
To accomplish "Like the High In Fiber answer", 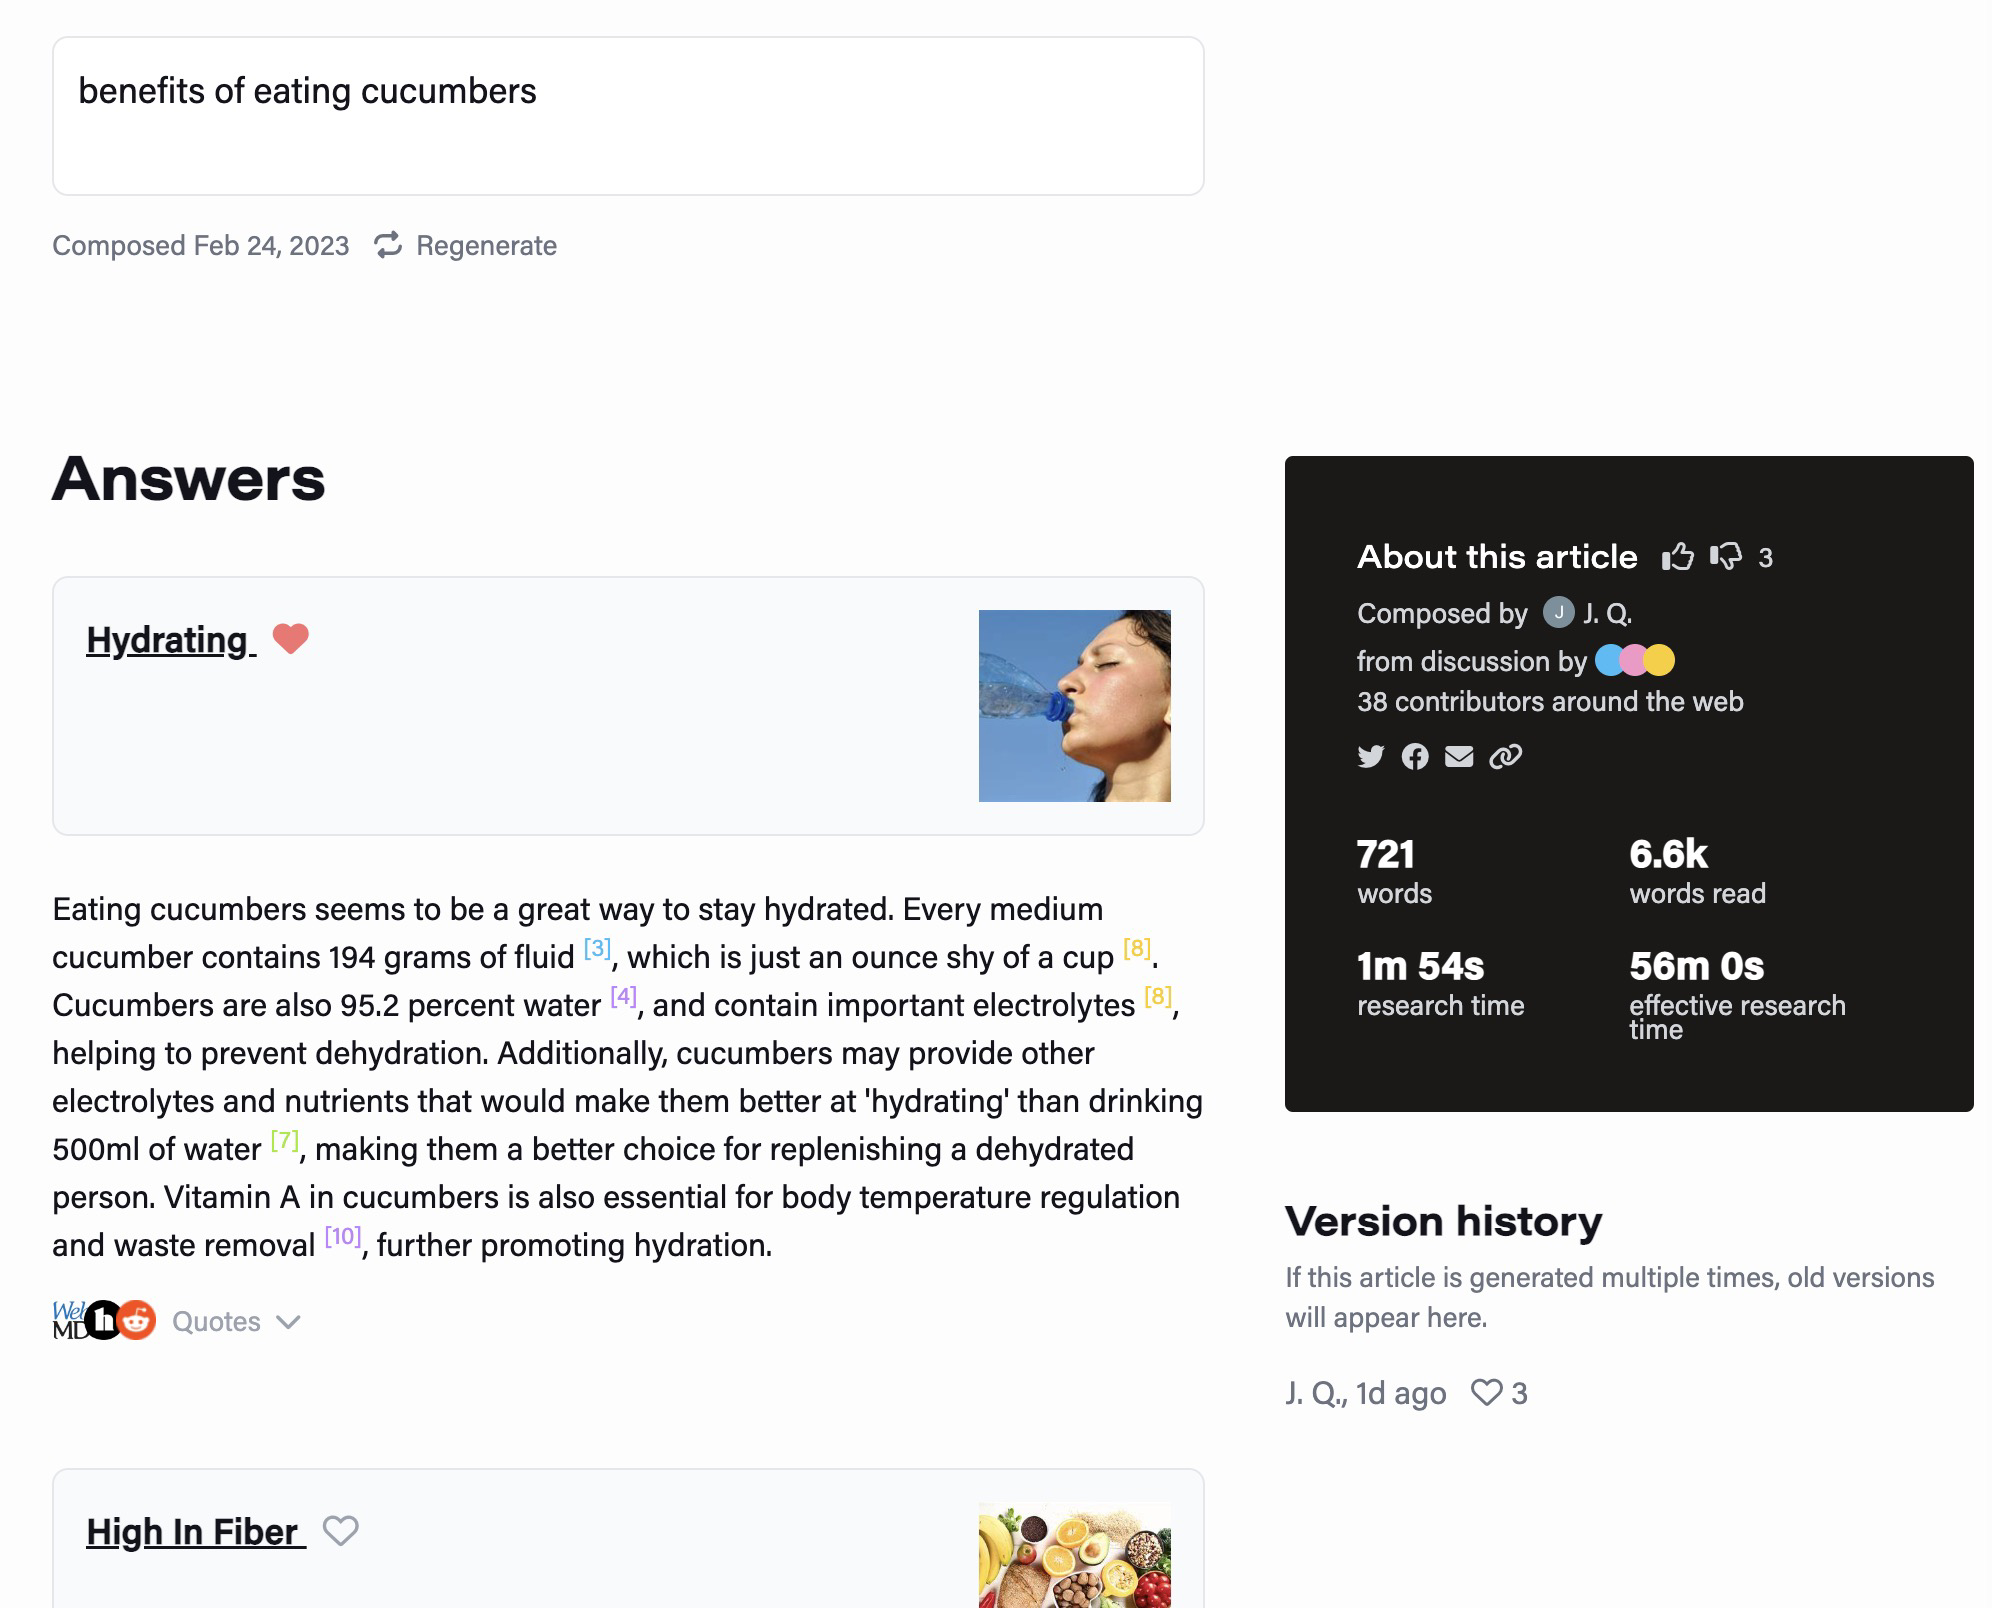I will tap(340, 1530).
